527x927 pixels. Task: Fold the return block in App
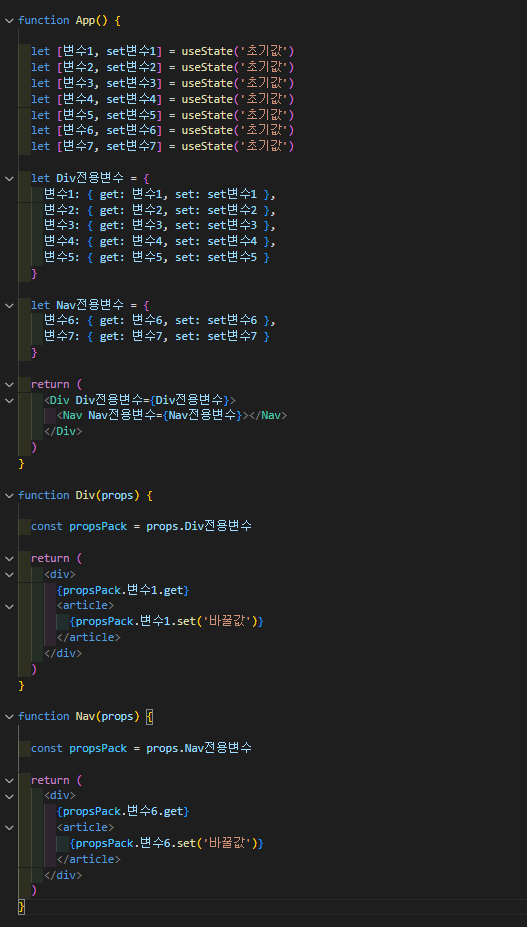[9, 384]
